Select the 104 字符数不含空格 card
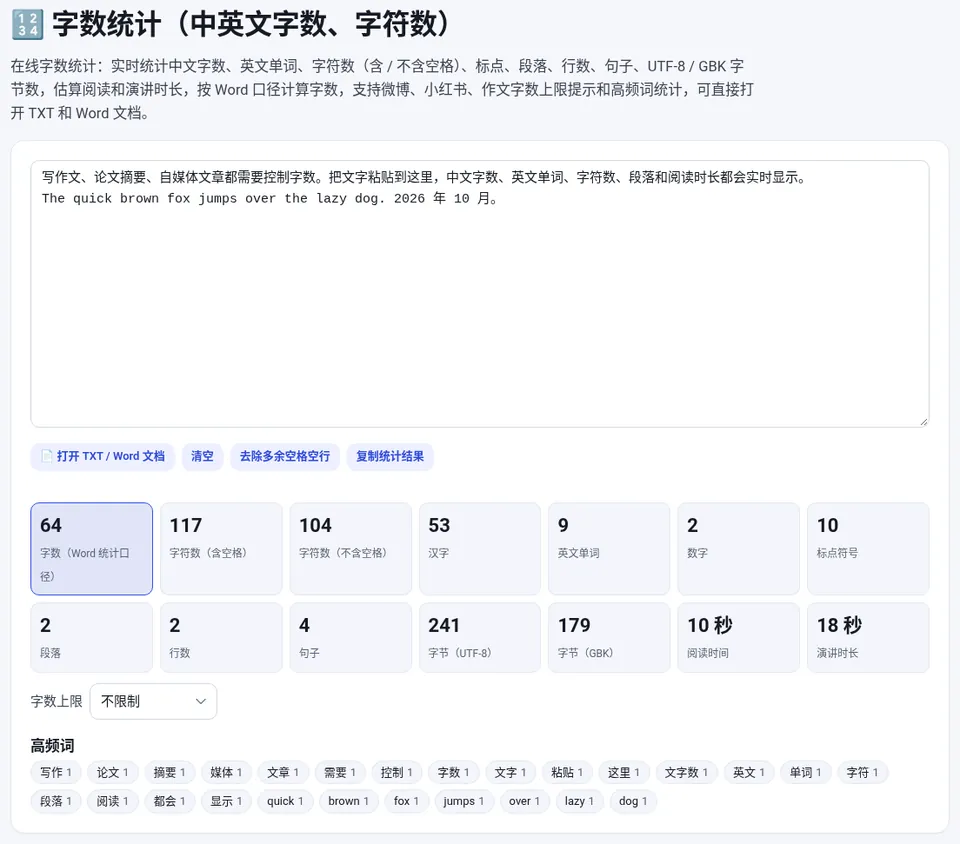This screenshot has width=960, height=844. pos(351,548)
